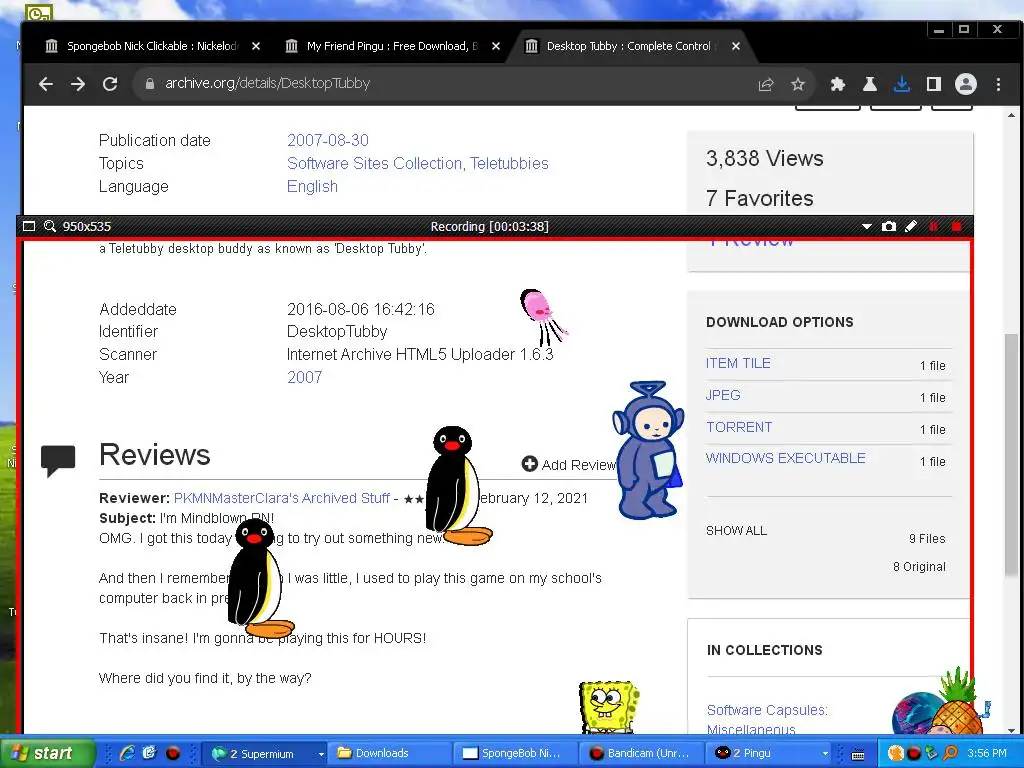Click the SpongeBob desktop character
The height and width of the screenshot is (768, 1024).
608,707
